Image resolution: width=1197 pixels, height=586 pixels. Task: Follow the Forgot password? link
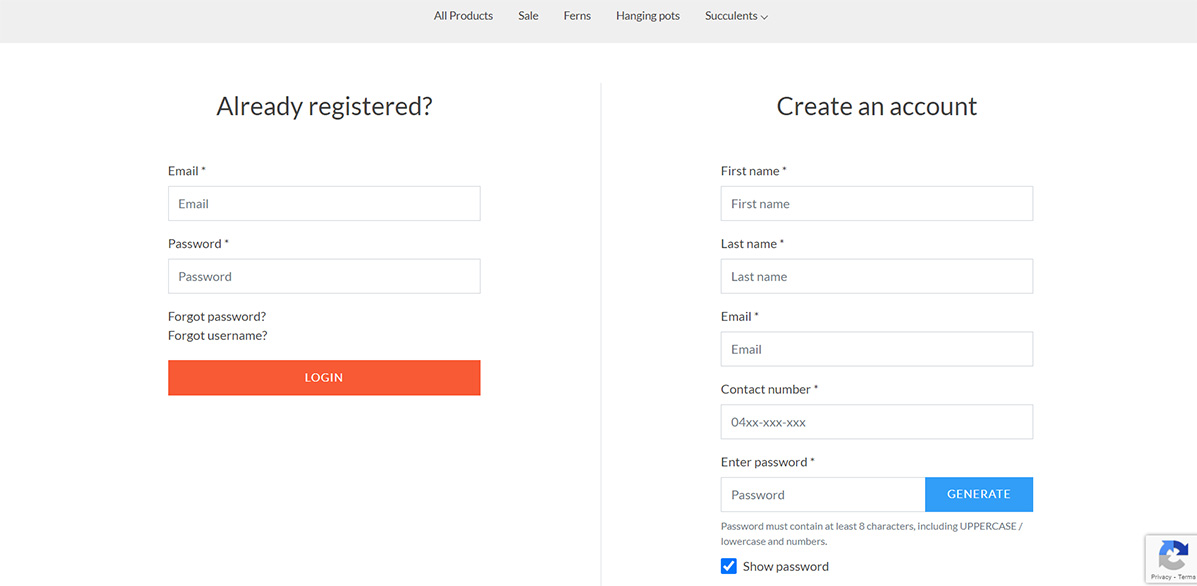coord(217,316)
